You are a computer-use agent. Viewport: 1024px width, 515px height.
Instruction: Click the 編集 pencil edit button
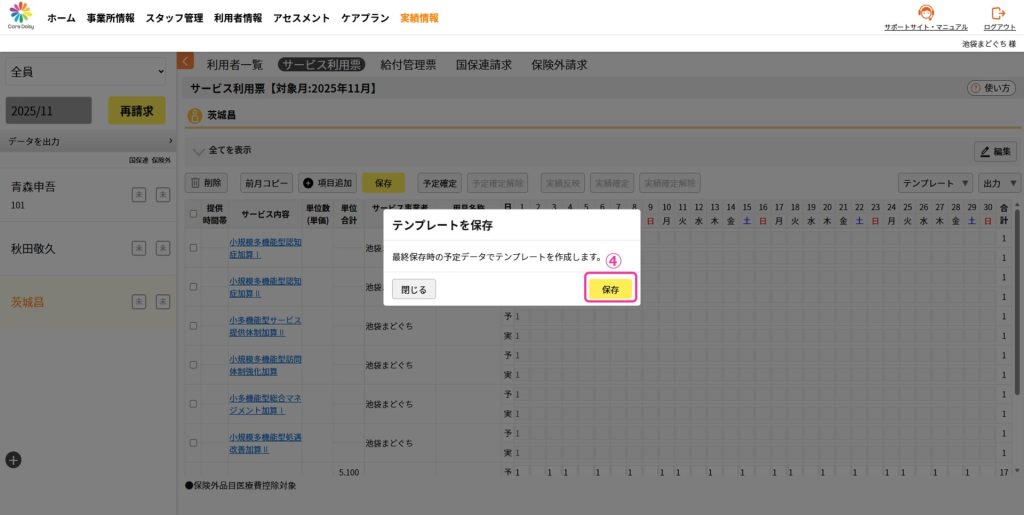coord(995,151)
